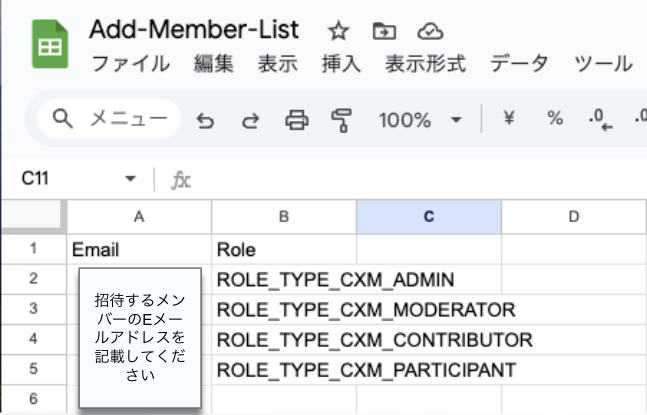The image size is (647, 415).
Task: Open the 表示形式 menu
Action: (x=425, y=64)
